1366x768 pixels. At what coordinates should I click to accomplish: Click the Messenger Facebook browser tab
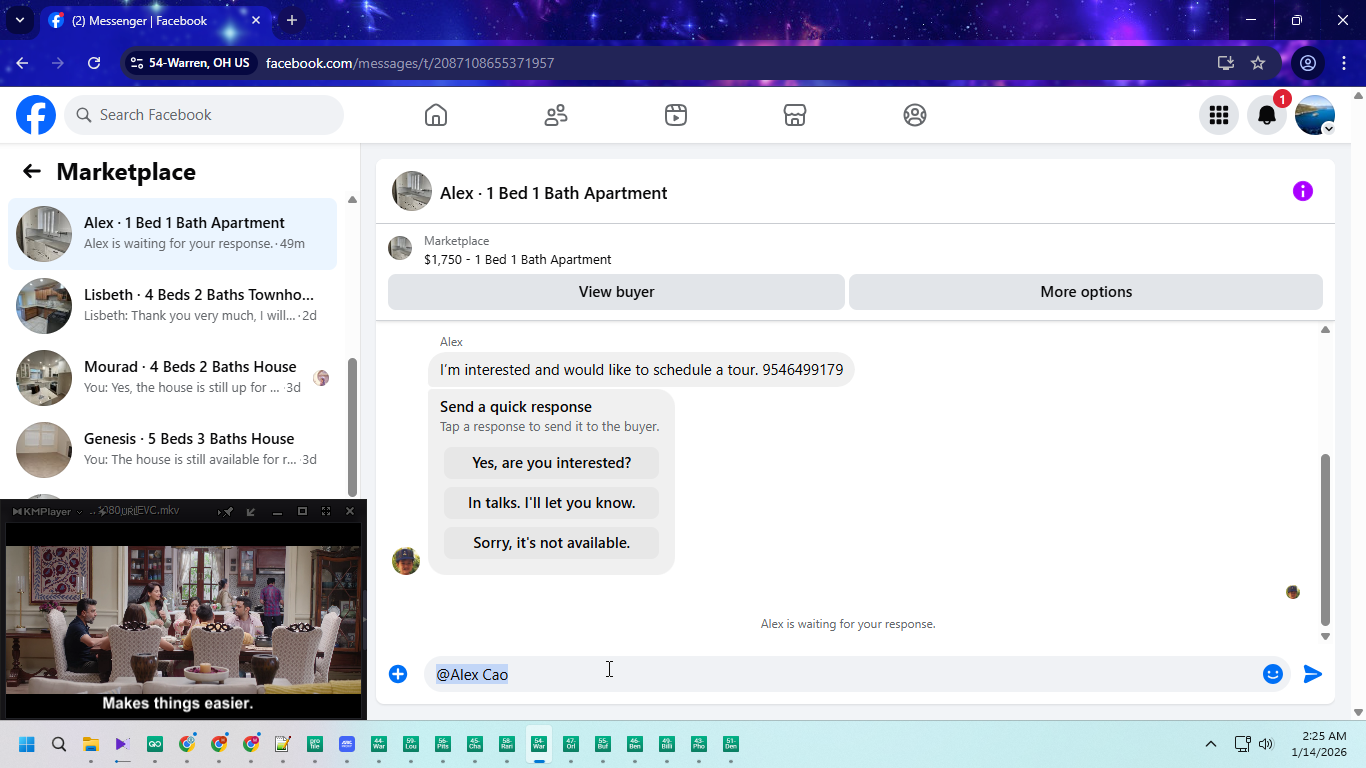(155, 20)
